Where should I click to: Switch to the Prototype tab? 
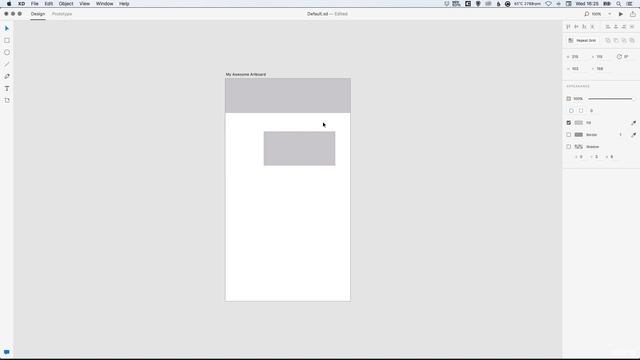(62, 14)
